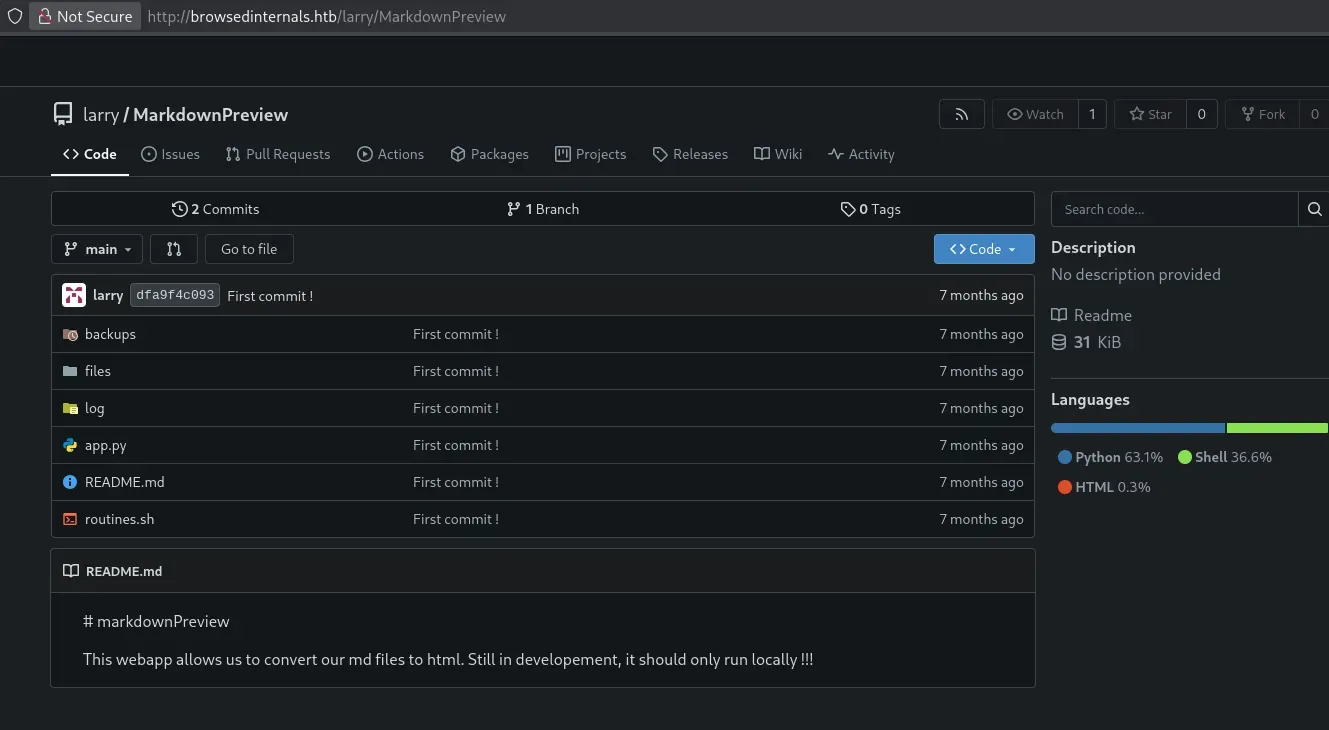Focus the Search code input field
Image resolution: width=1329 pixels, height=730 pixels.
(1174, 209)
